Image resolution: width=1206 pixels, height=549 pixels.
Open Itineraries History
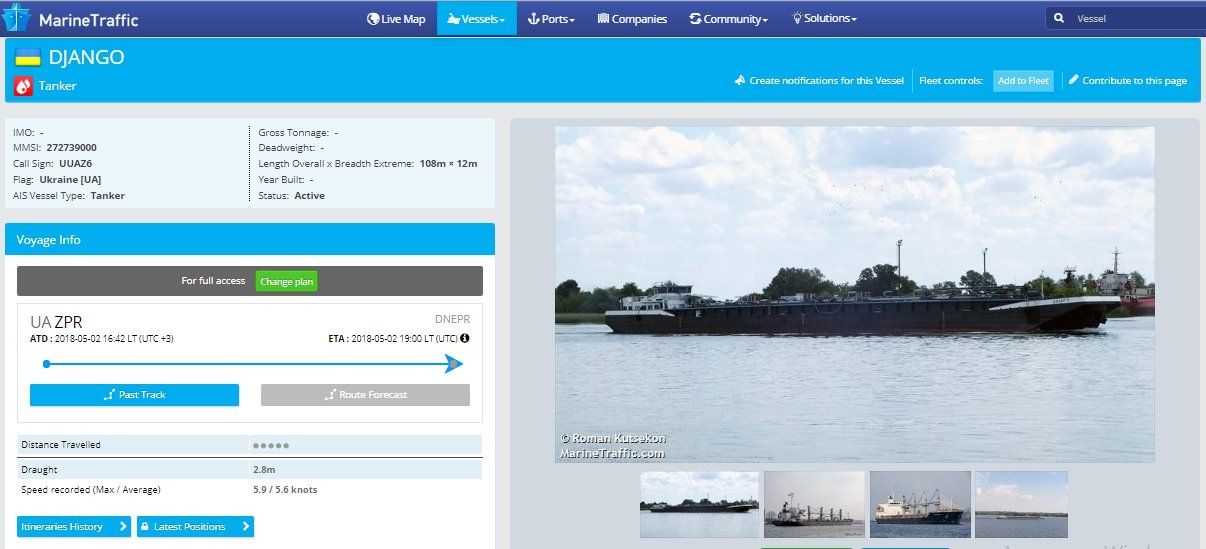click(73, 526)
